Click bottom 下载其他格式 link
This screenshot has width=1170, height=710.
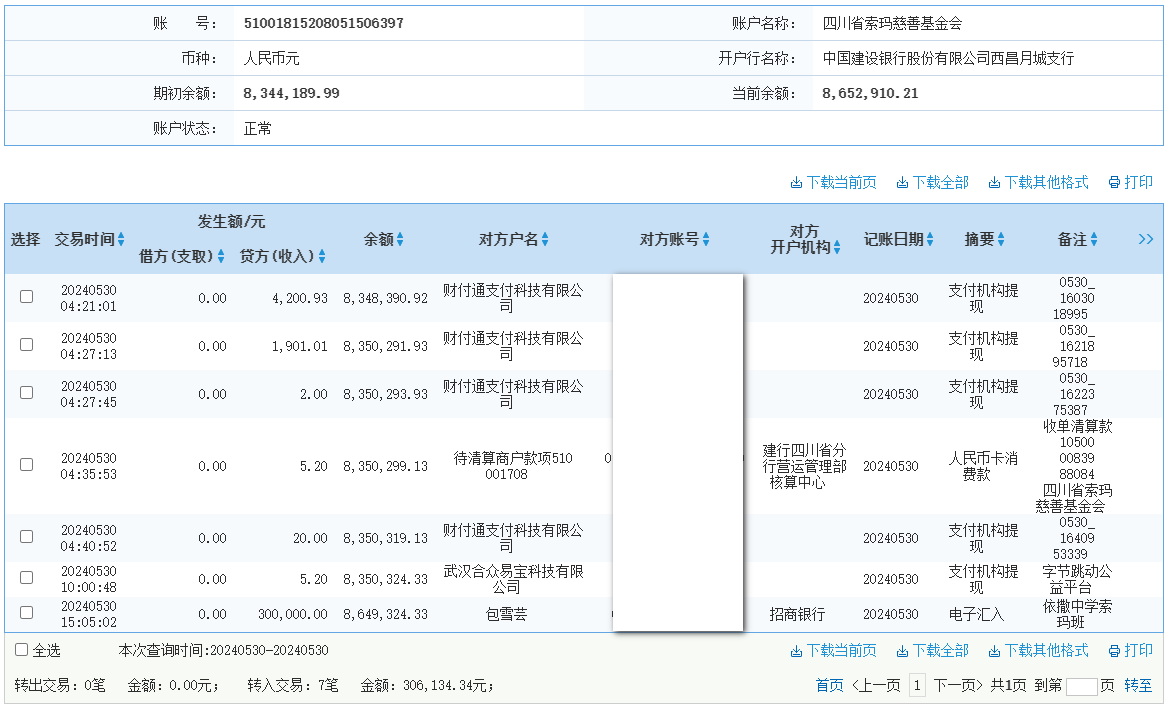[1039, 651]
